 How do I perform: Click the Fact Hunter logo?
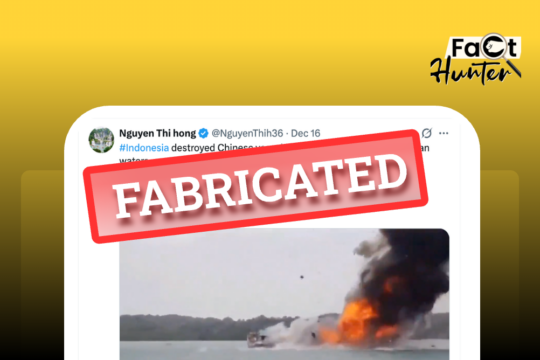click(x=476, y=59)
